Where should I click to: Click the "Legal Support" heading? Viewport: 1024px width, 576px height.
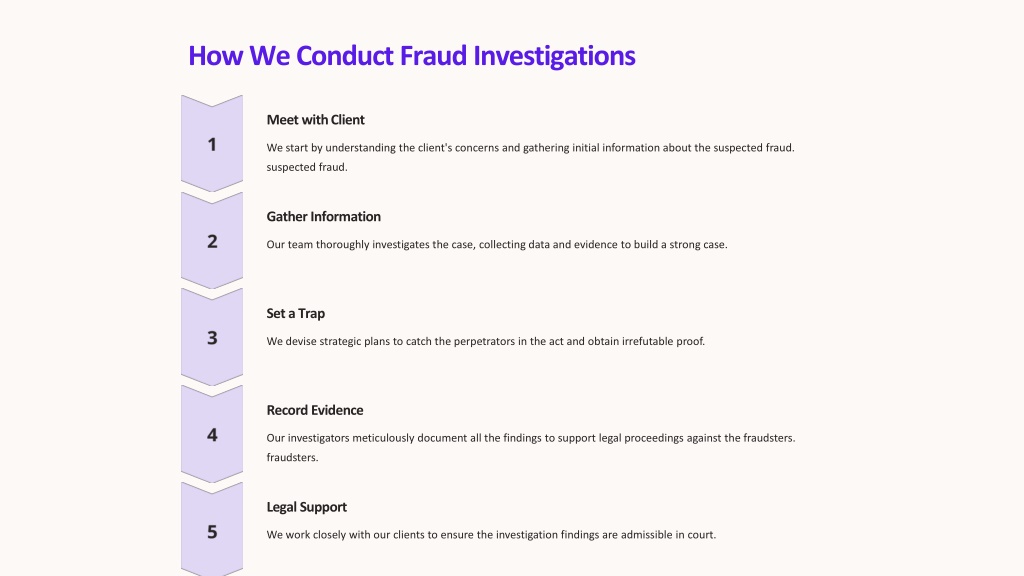(306, 507)
